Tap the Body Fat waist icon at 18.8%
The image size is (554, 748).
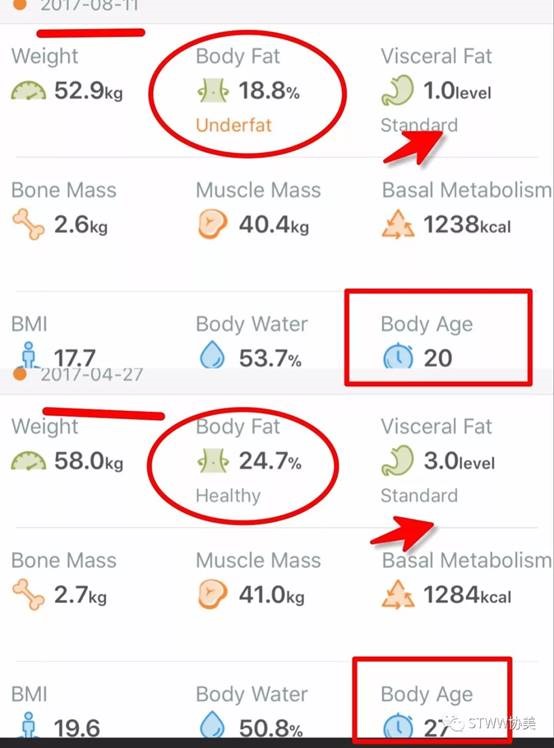[x=213, y=91]
